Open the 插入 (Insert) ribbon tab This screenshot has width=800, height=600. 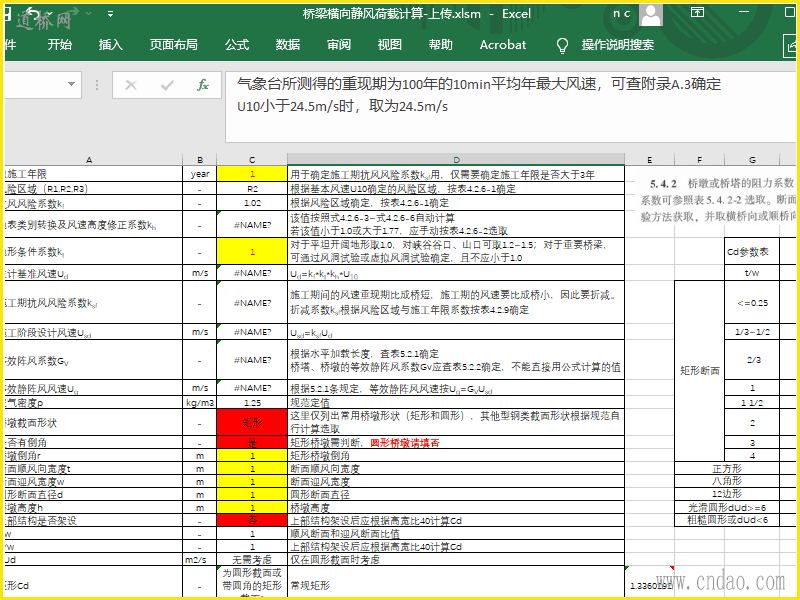111,45
